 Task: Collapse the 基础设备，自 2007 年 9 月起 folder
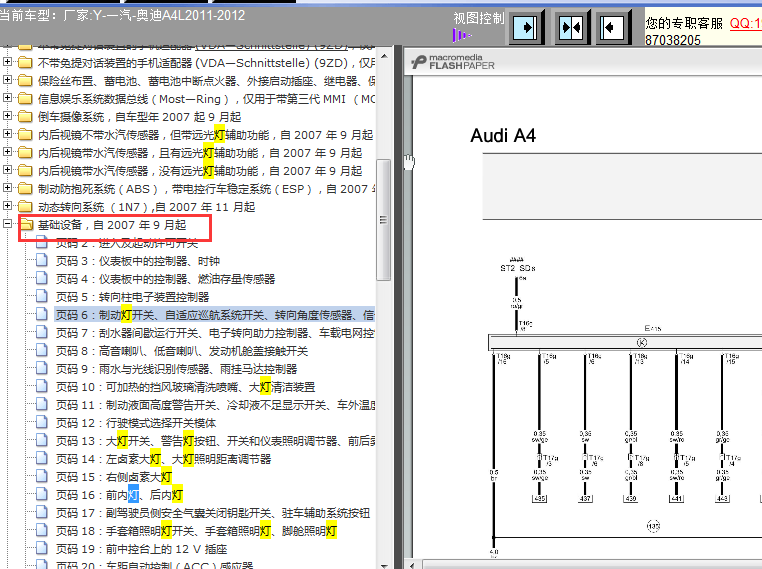[8, 225]
